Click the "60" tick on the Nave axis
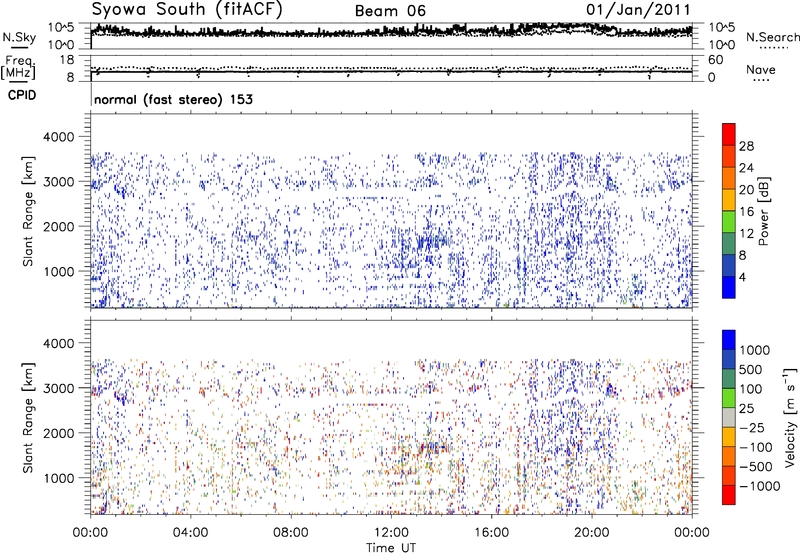The image size is (800, 554). [x=715, y=60]
